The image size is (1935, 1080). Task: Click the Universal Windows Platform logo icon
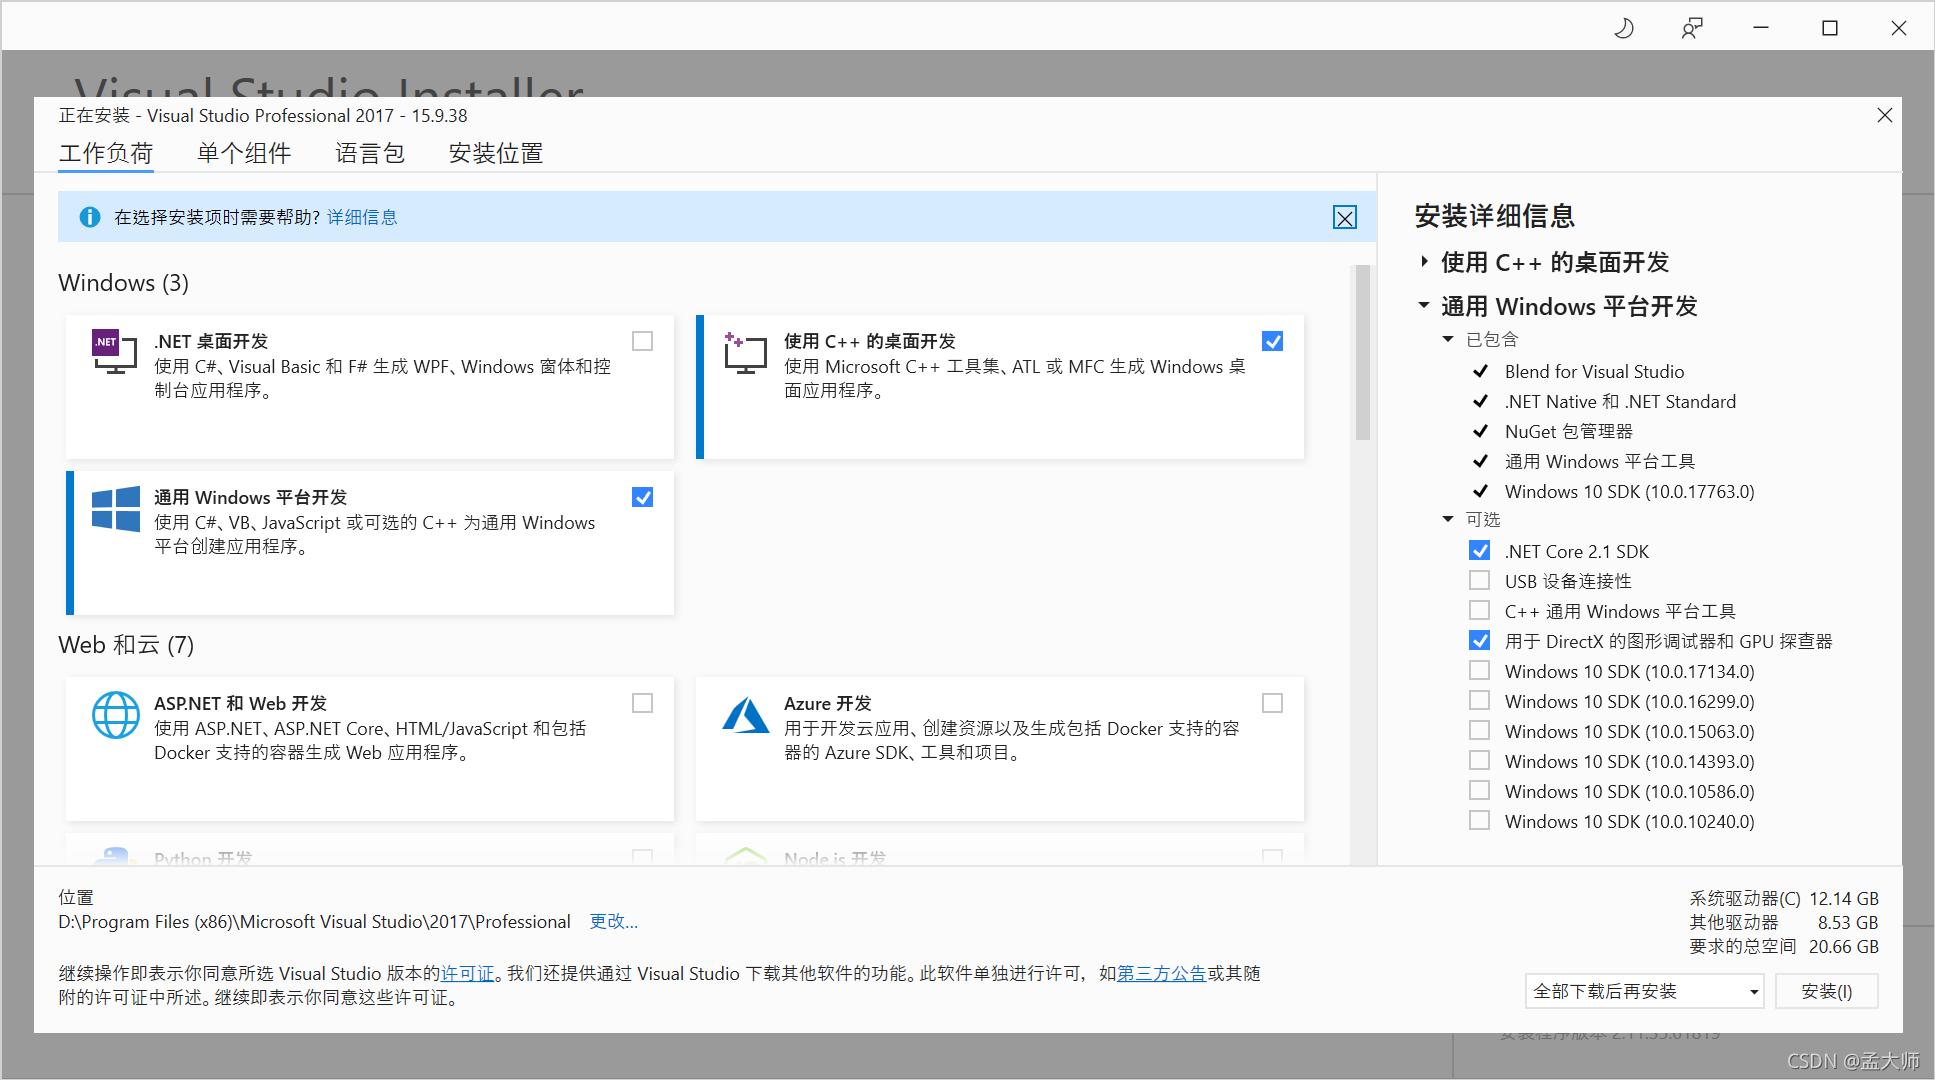tap(116, 509)
